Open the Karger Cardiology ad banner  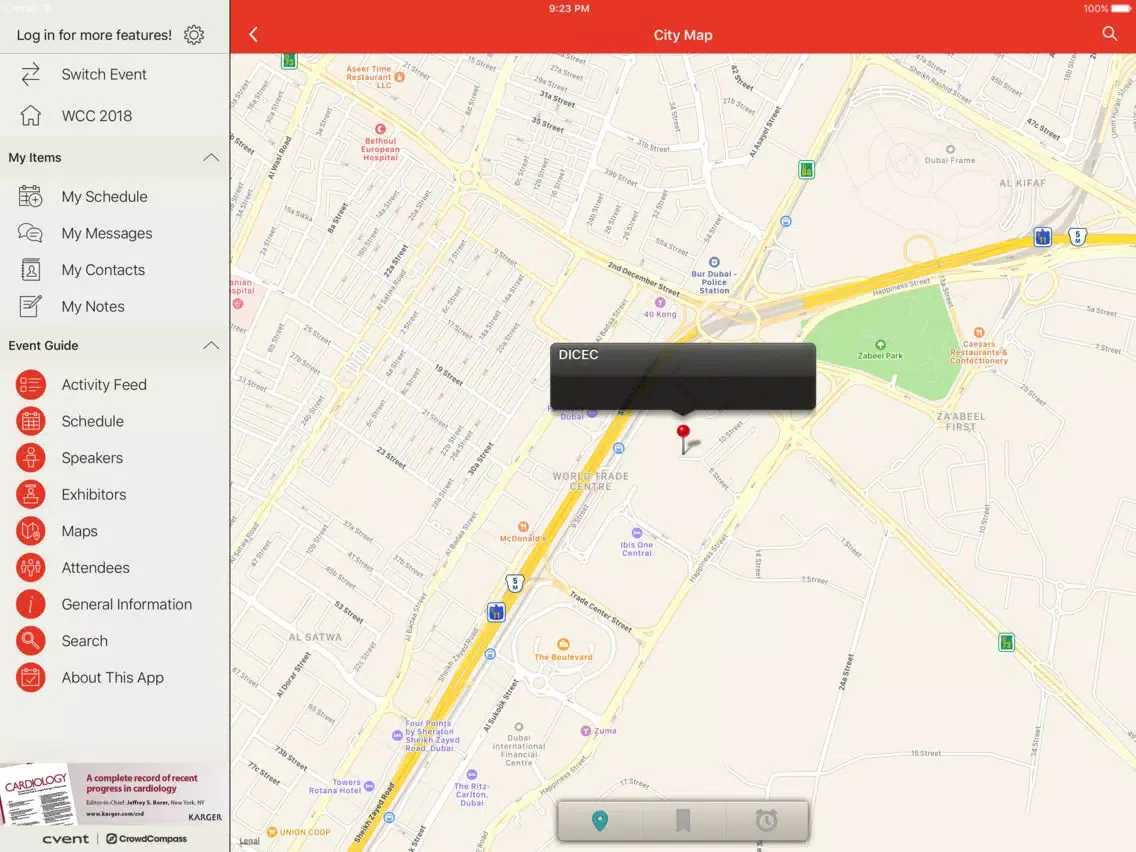tap(114, 793)
